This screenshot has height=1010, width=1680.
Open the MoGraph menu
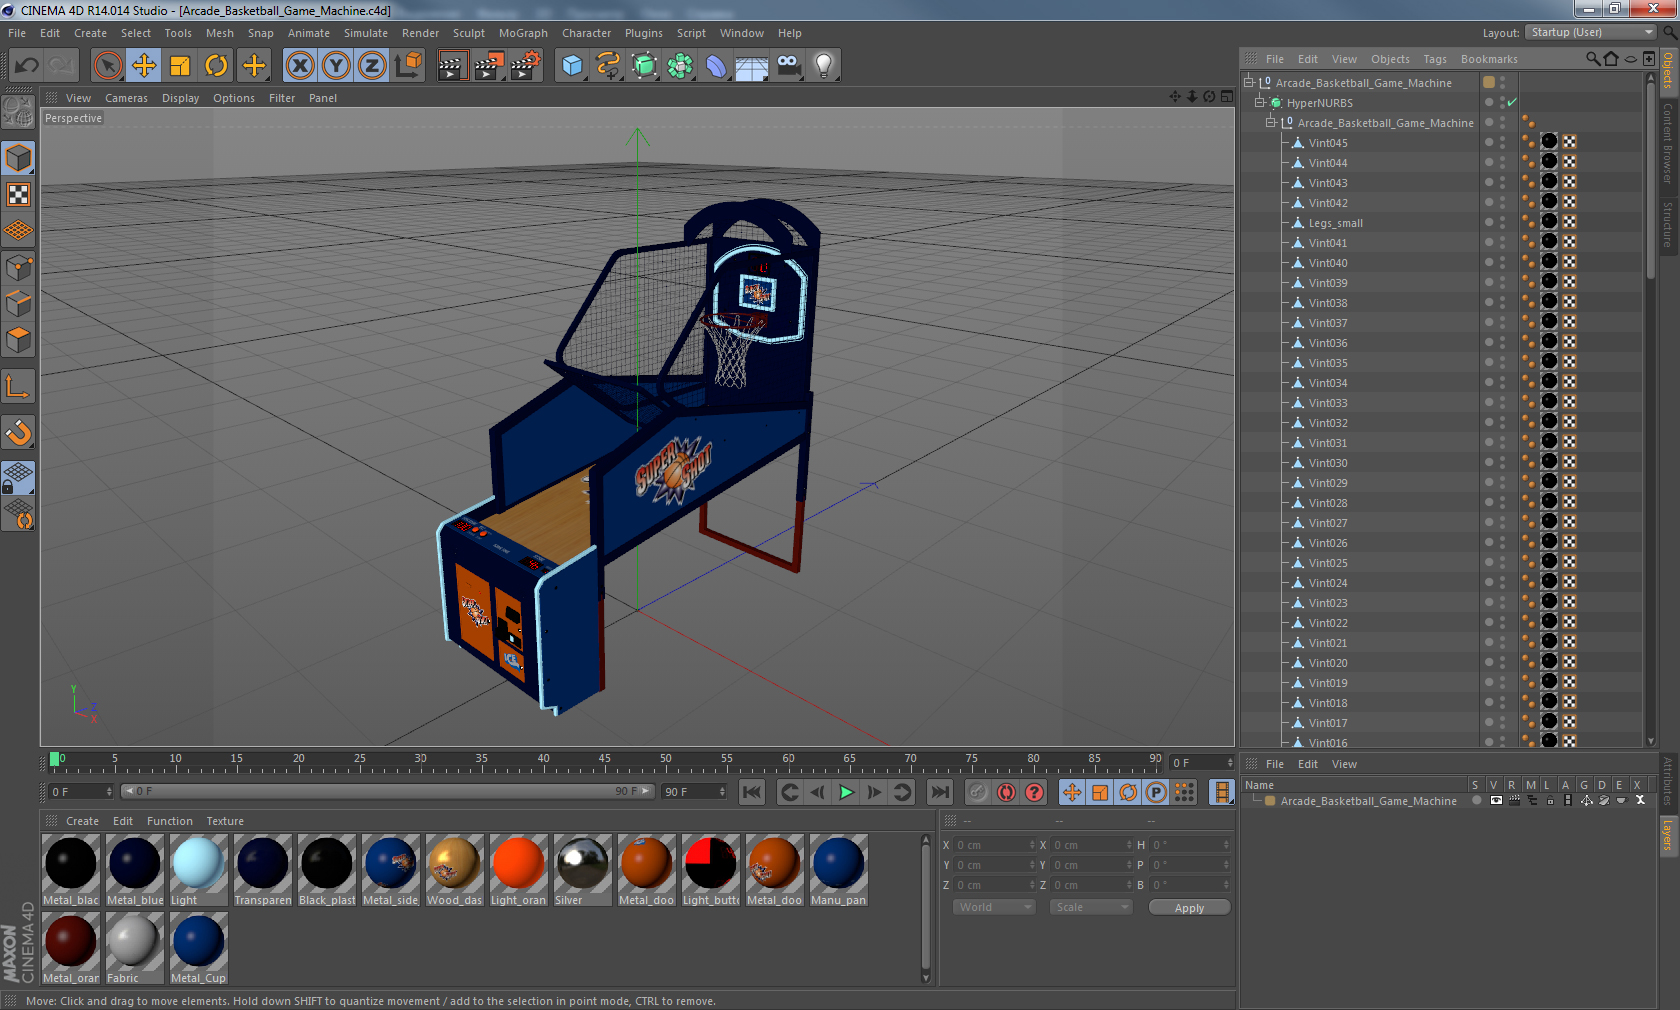tap(523, 33)
